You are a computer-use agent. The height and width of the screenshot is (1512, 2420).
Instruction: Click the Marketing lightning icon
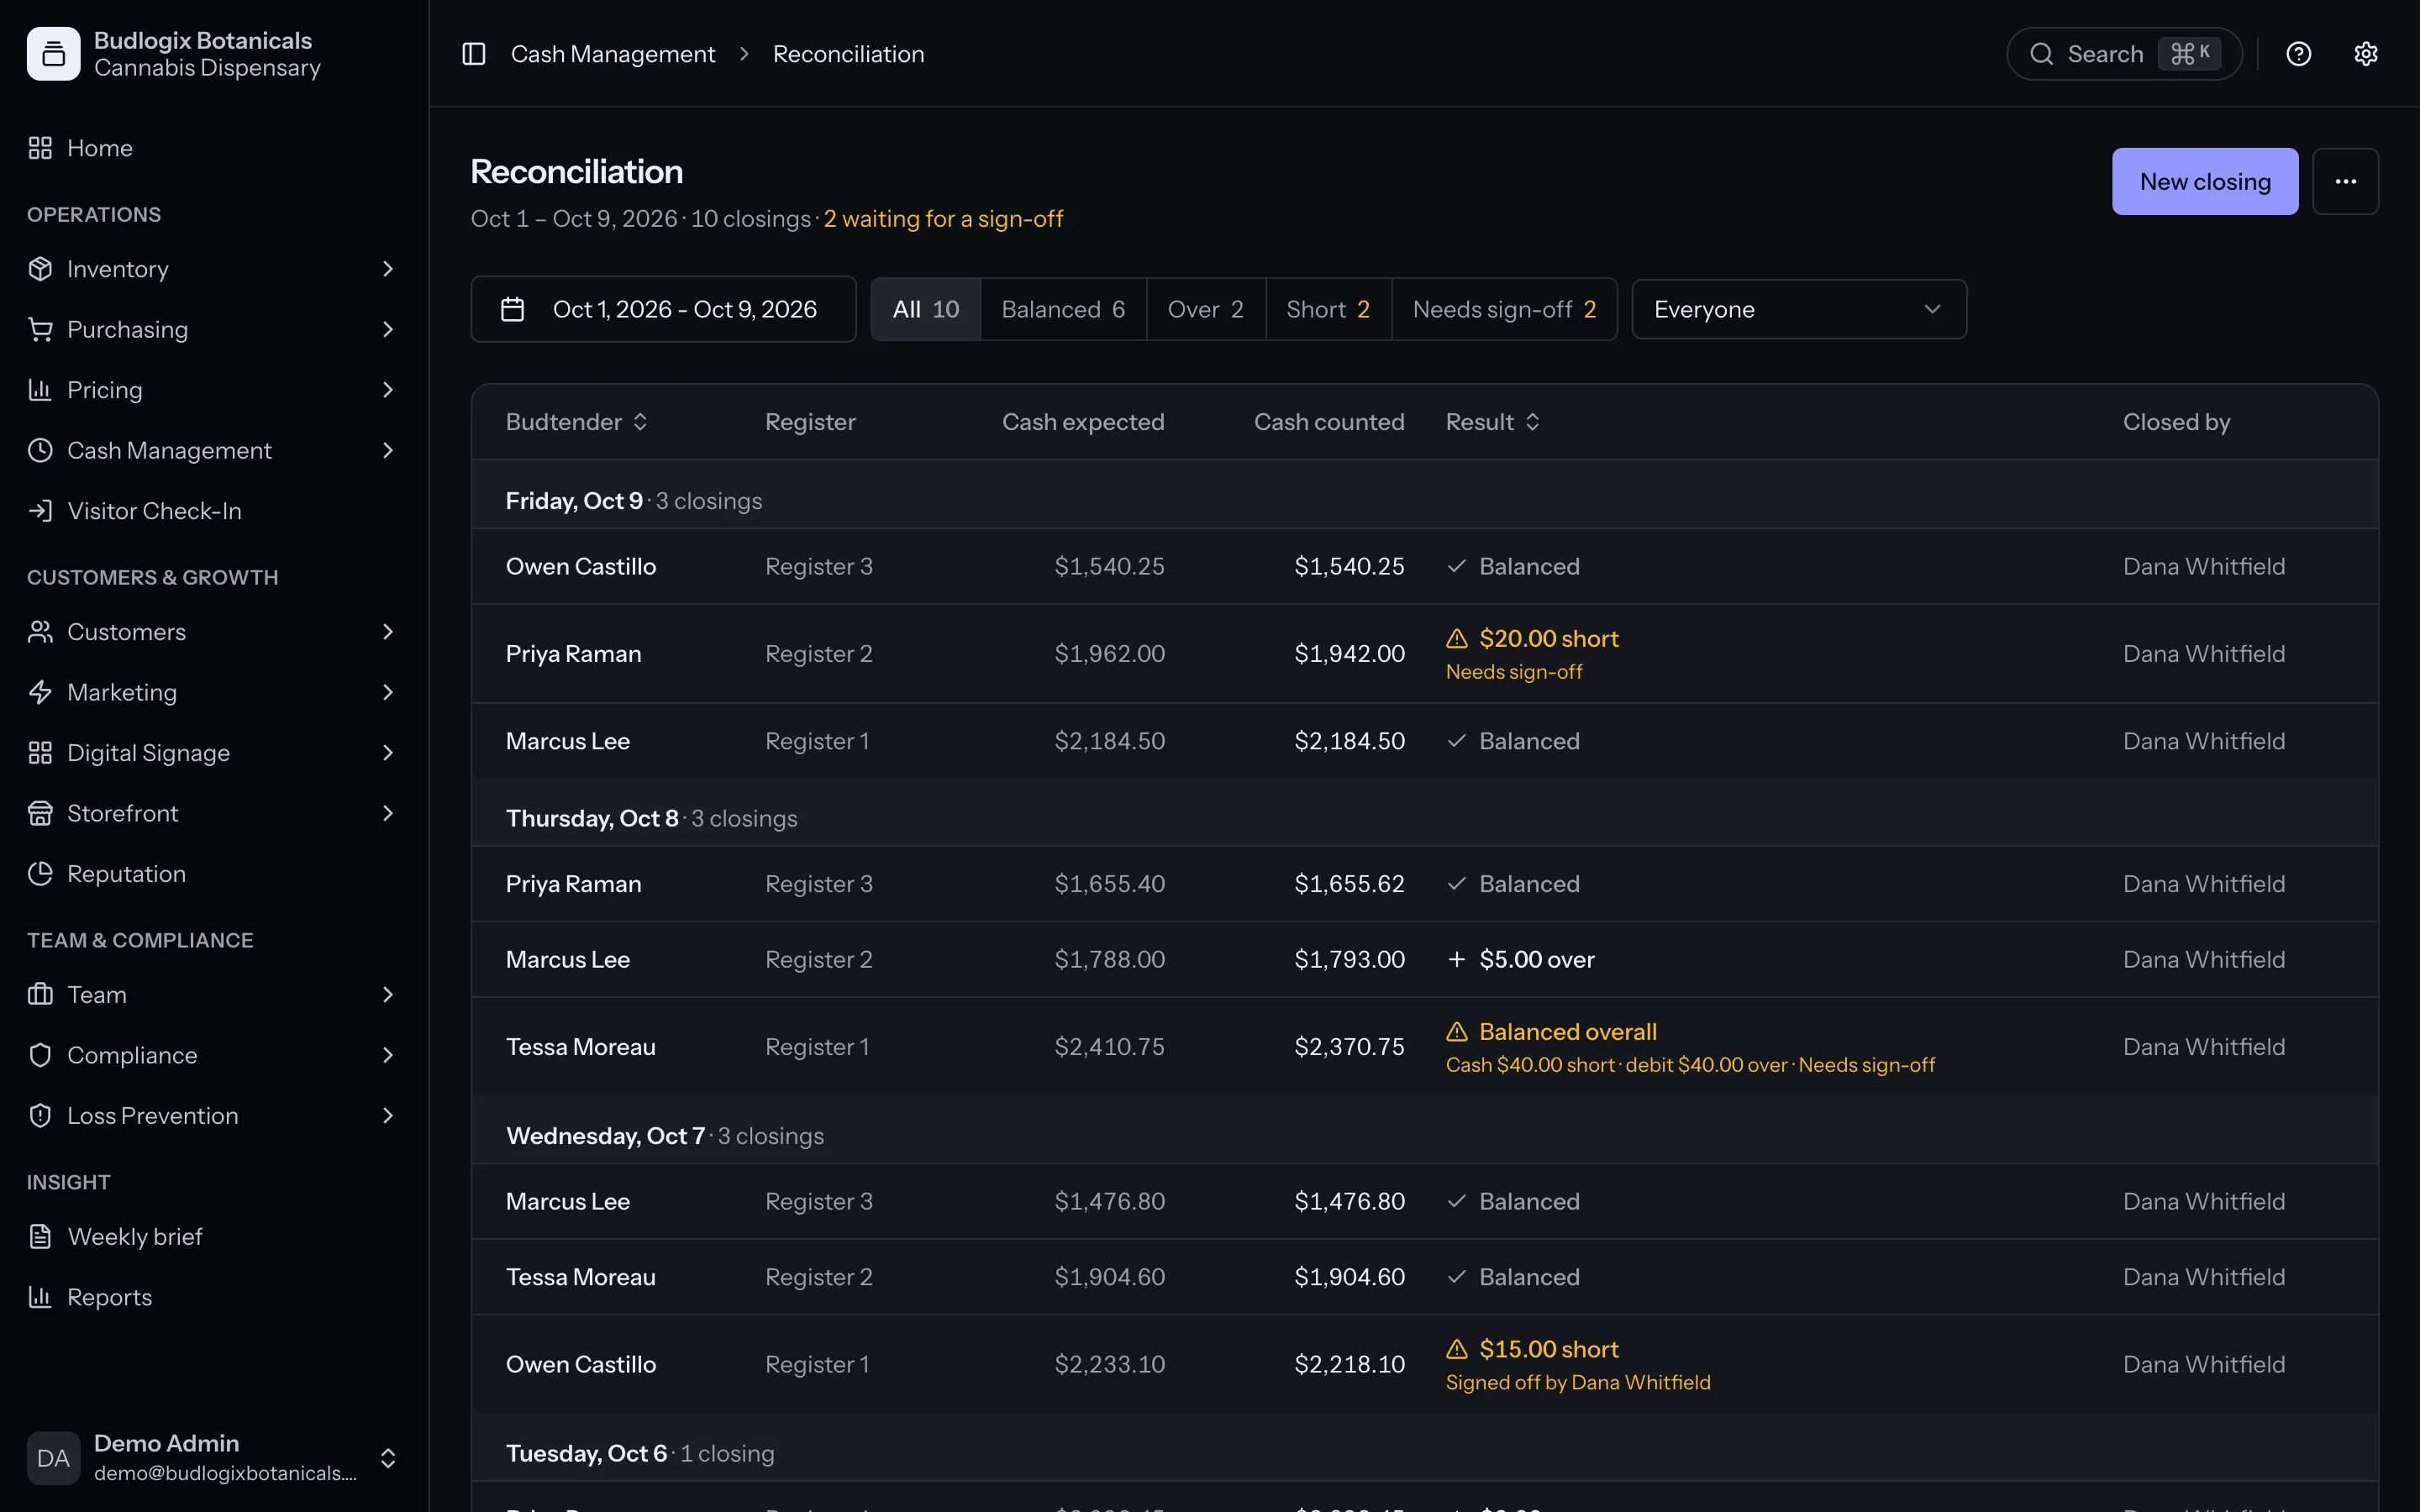pos(40,692)
